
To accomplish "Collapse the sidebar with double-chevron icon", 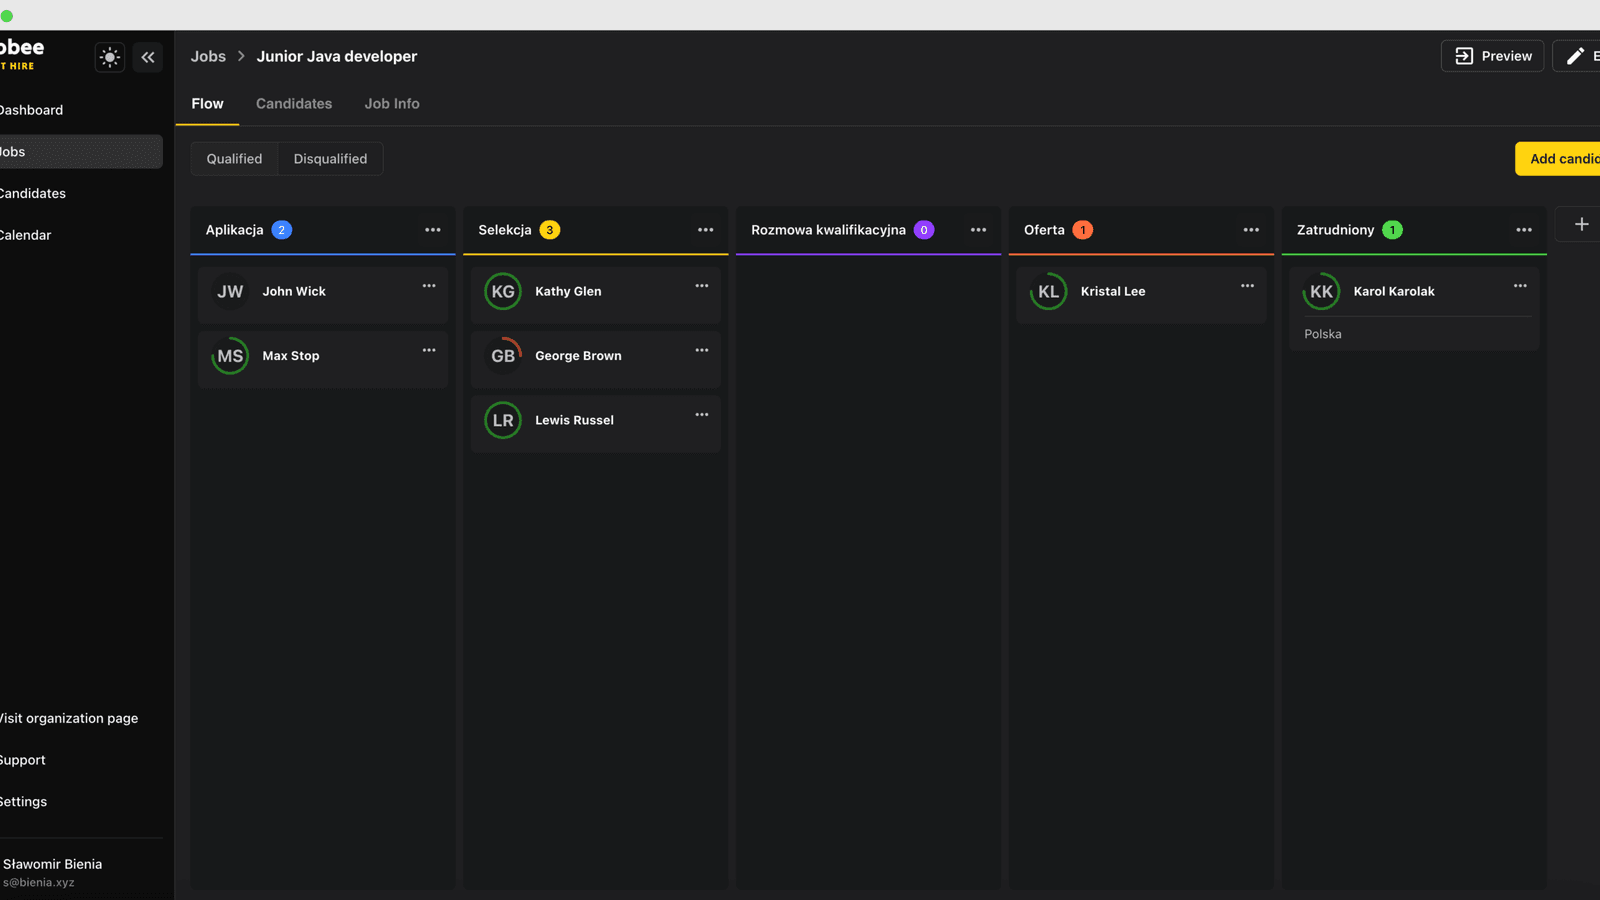I will 148,57.
